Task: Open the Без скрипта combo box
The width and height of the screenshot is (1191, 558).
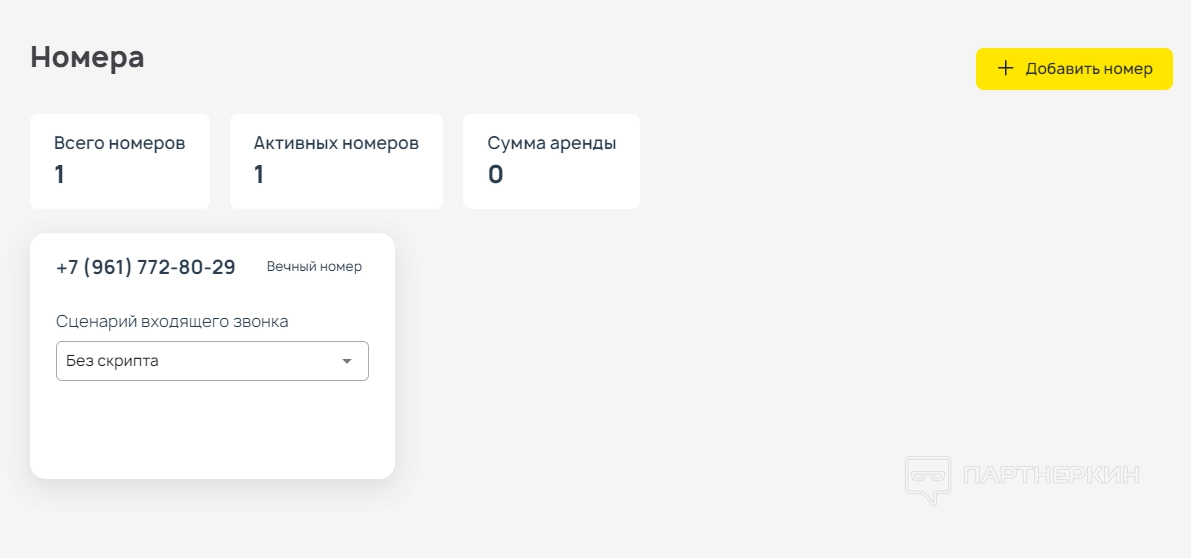Action: tap(200, 361)
